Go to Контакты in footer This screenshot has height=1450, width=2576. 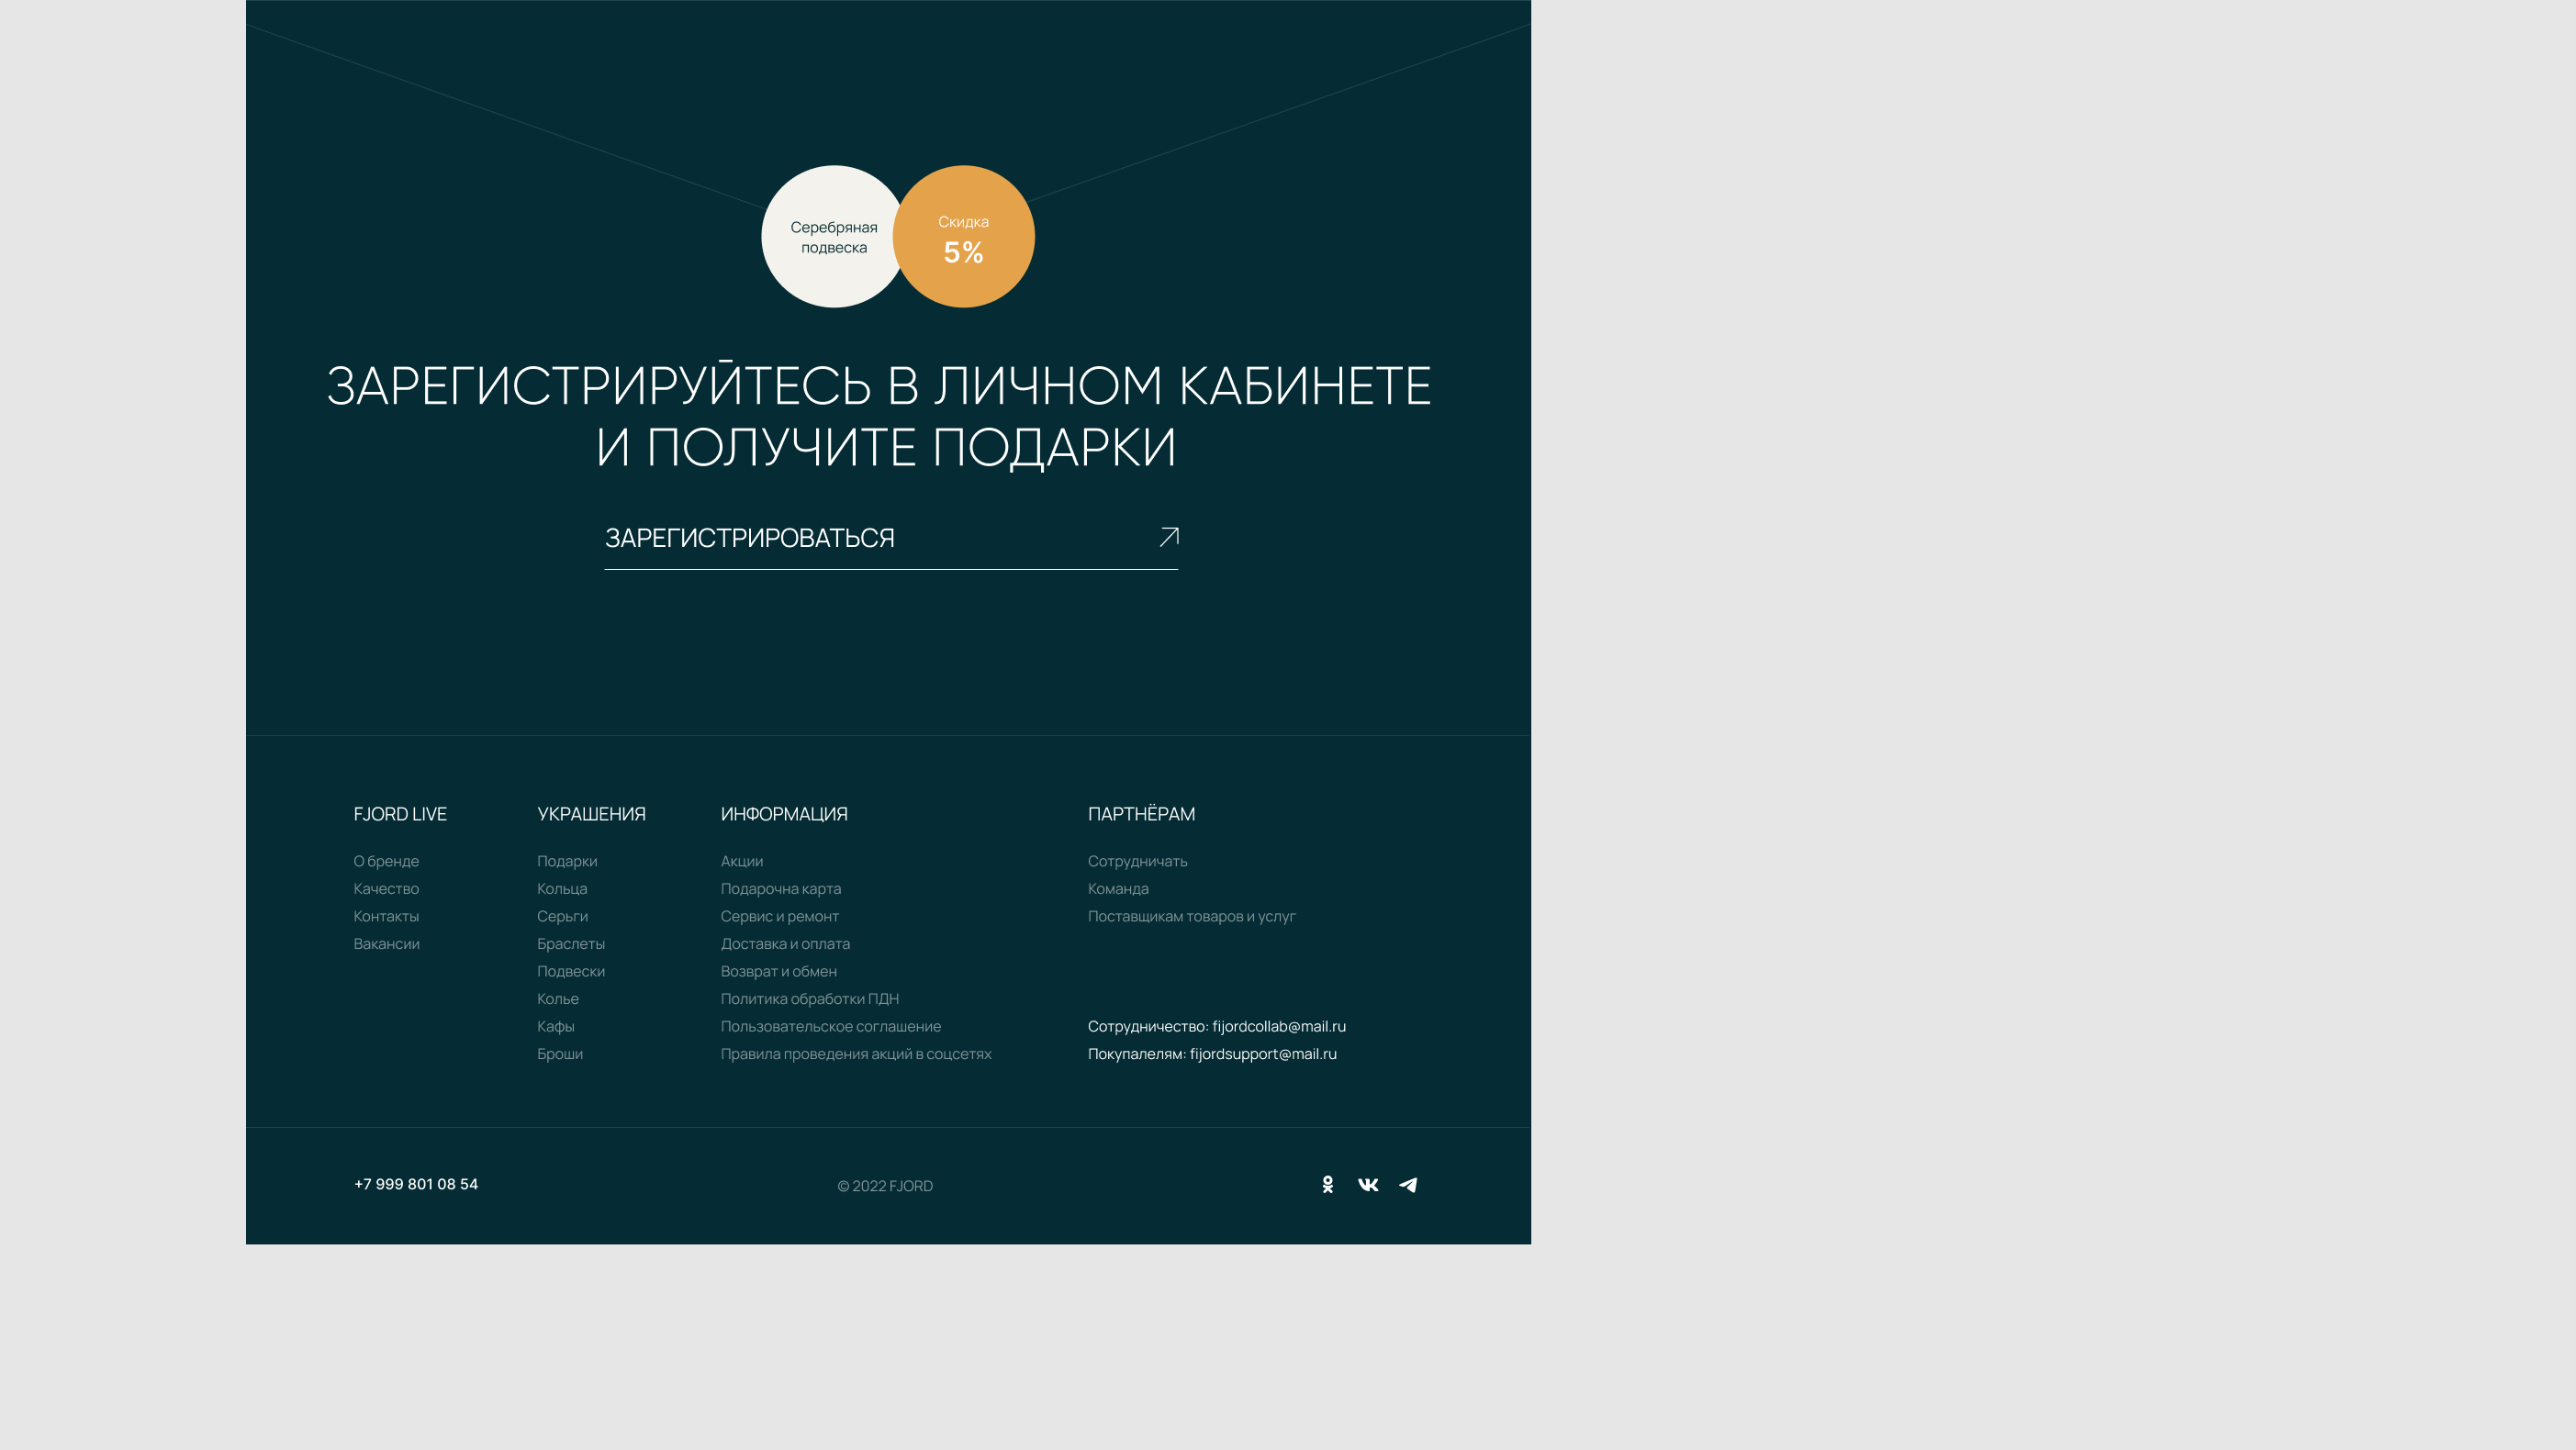pos(386,916)
